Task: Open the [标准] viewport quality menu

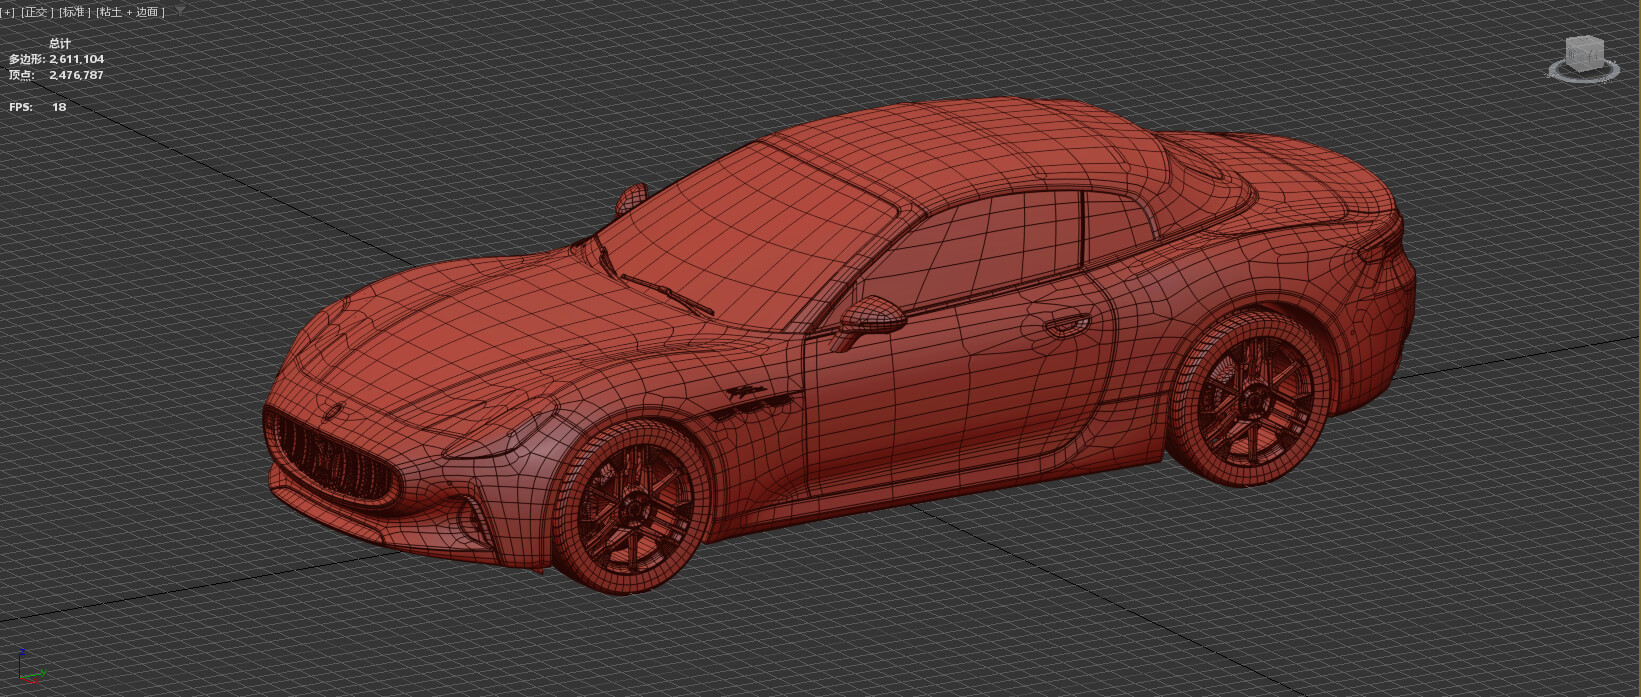Action: [75, 12]
